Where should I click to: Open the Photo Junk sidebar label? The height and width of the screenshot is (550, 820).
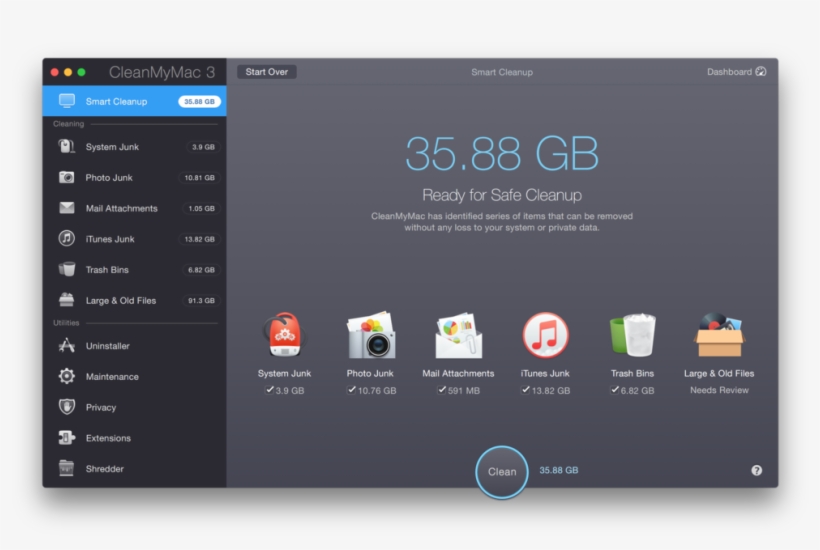(109, 178)
